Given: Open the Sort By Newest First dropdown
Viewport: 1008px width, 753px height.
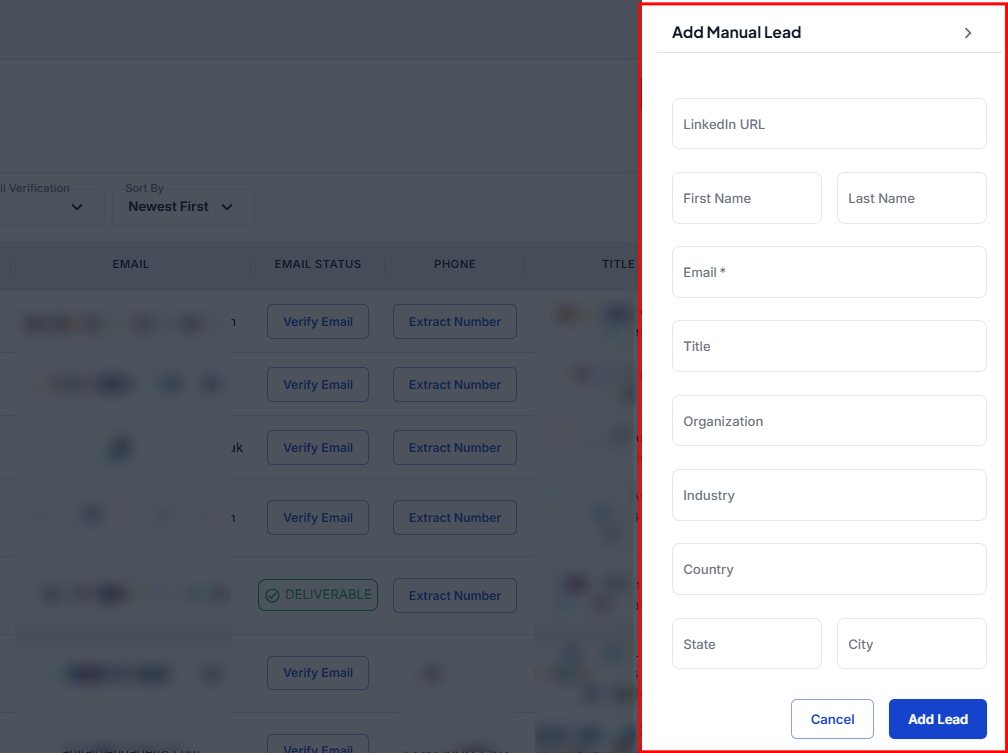Looking at the screenshot, I should coord(183,206).
